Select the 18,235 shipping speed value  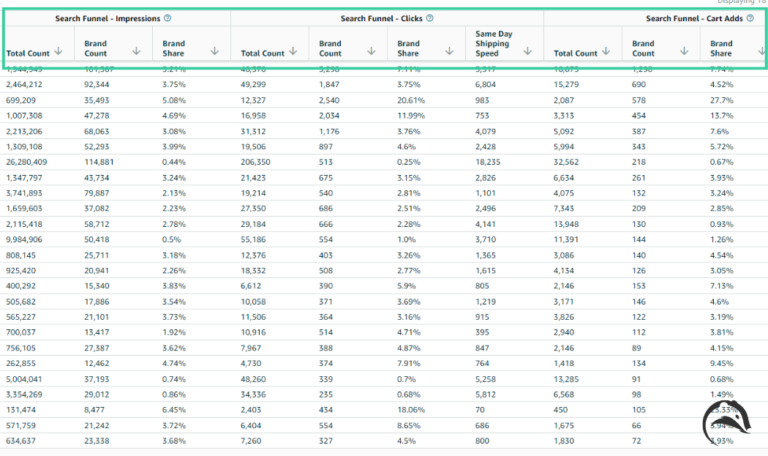coord(488,162)
